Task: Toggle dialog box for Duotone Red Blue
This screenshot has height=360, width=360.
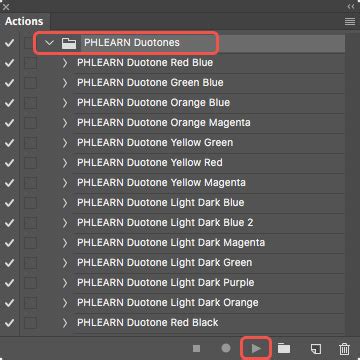Action: point(30,63)
